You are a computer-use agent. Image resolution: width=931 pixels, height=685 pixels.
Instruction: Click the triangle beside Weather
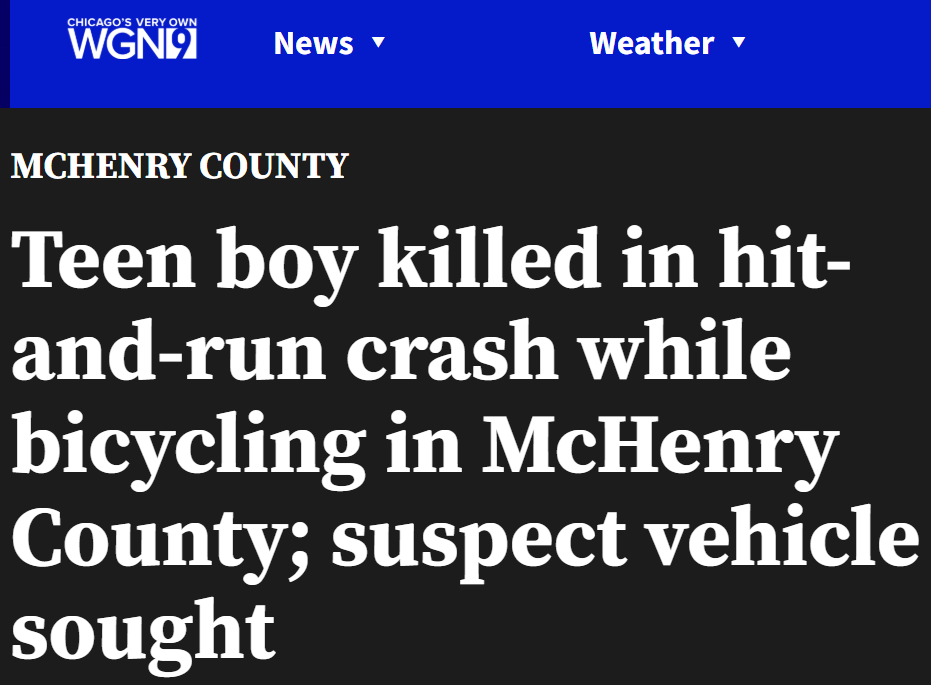[x=739, y=42]
